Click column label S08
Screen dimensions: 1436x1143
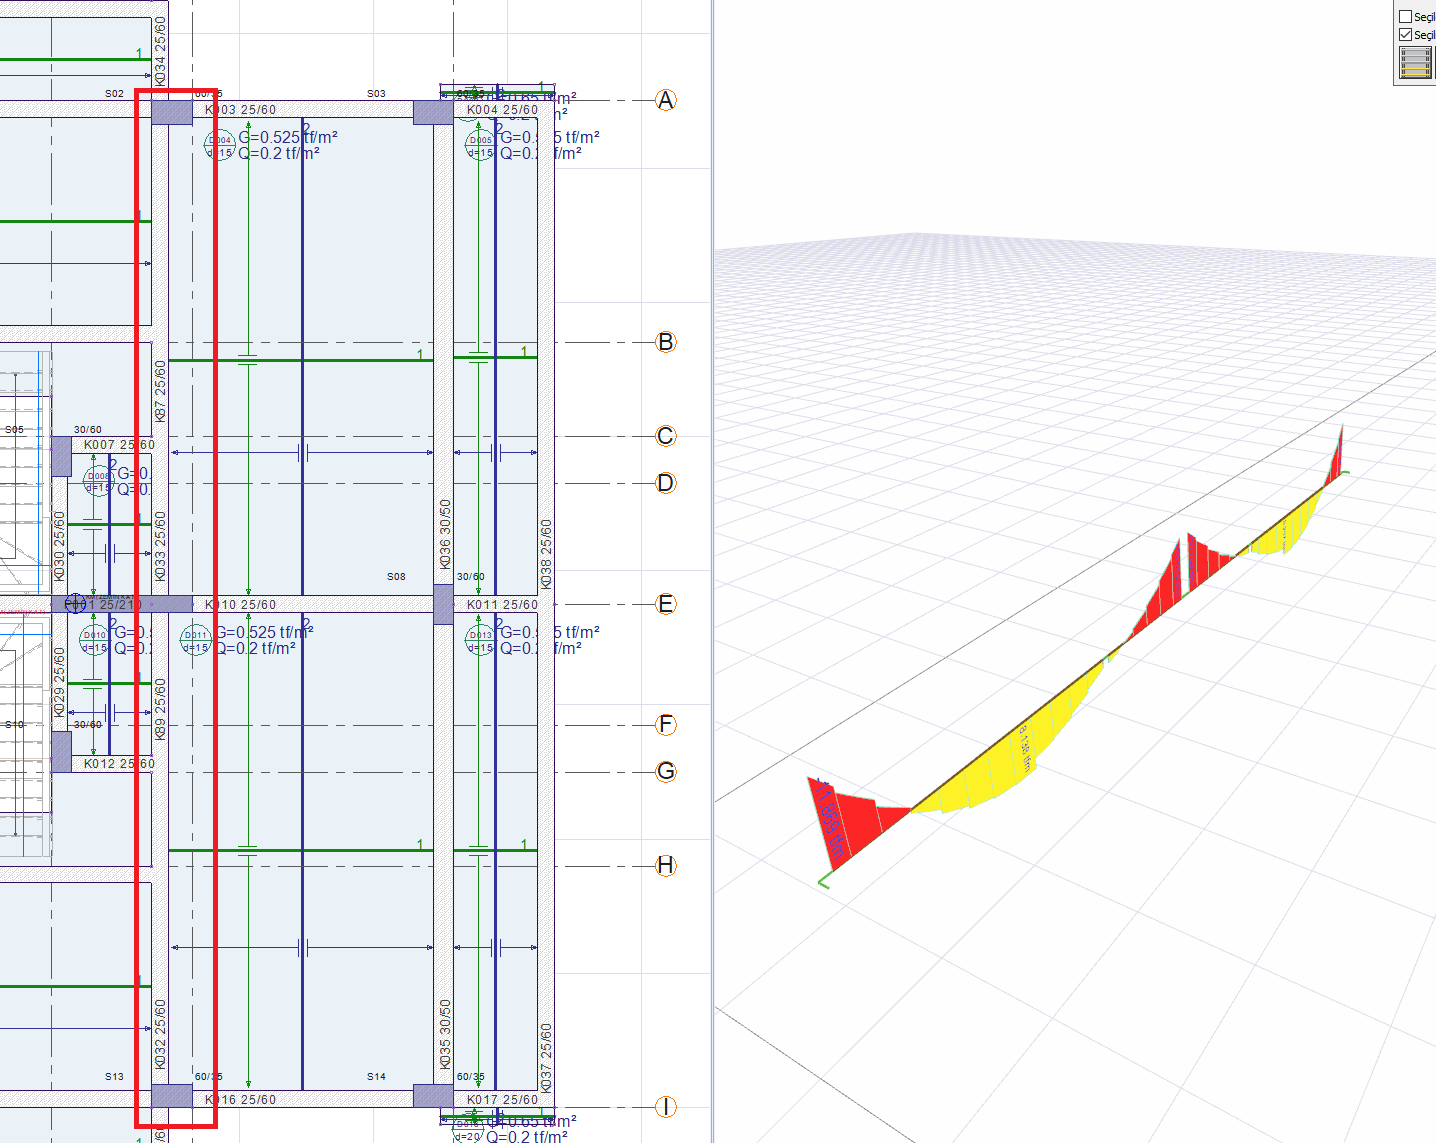[396, 577]
